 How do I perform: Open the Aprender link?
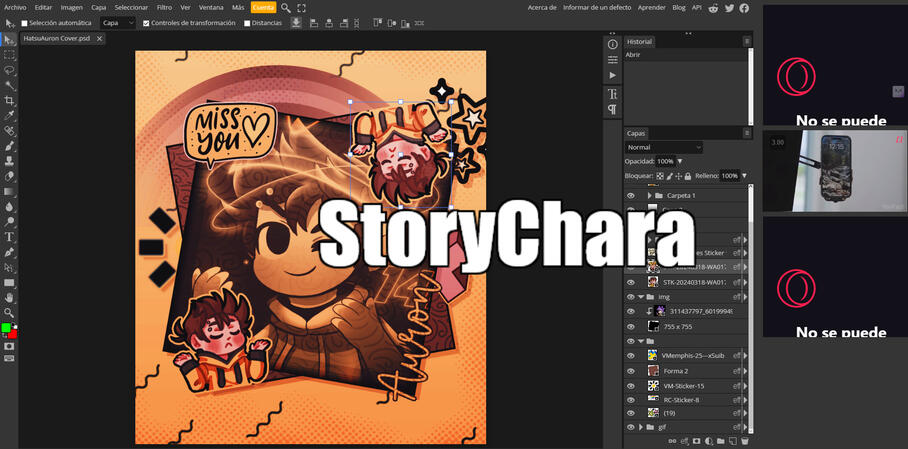651,7
